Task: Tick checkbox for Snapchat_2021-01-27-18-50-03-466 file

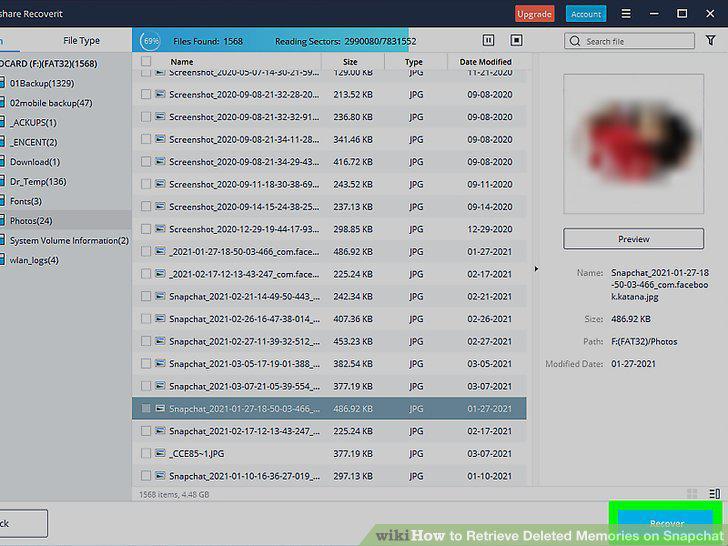Action: coord(146,409)
